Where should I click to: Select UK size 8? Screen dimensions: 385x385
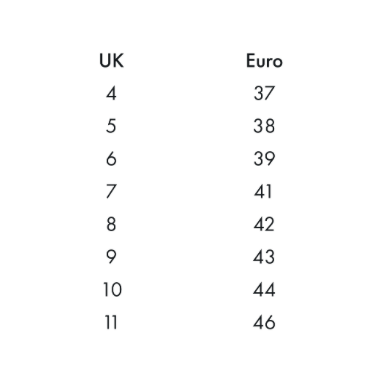coord(111,224)
